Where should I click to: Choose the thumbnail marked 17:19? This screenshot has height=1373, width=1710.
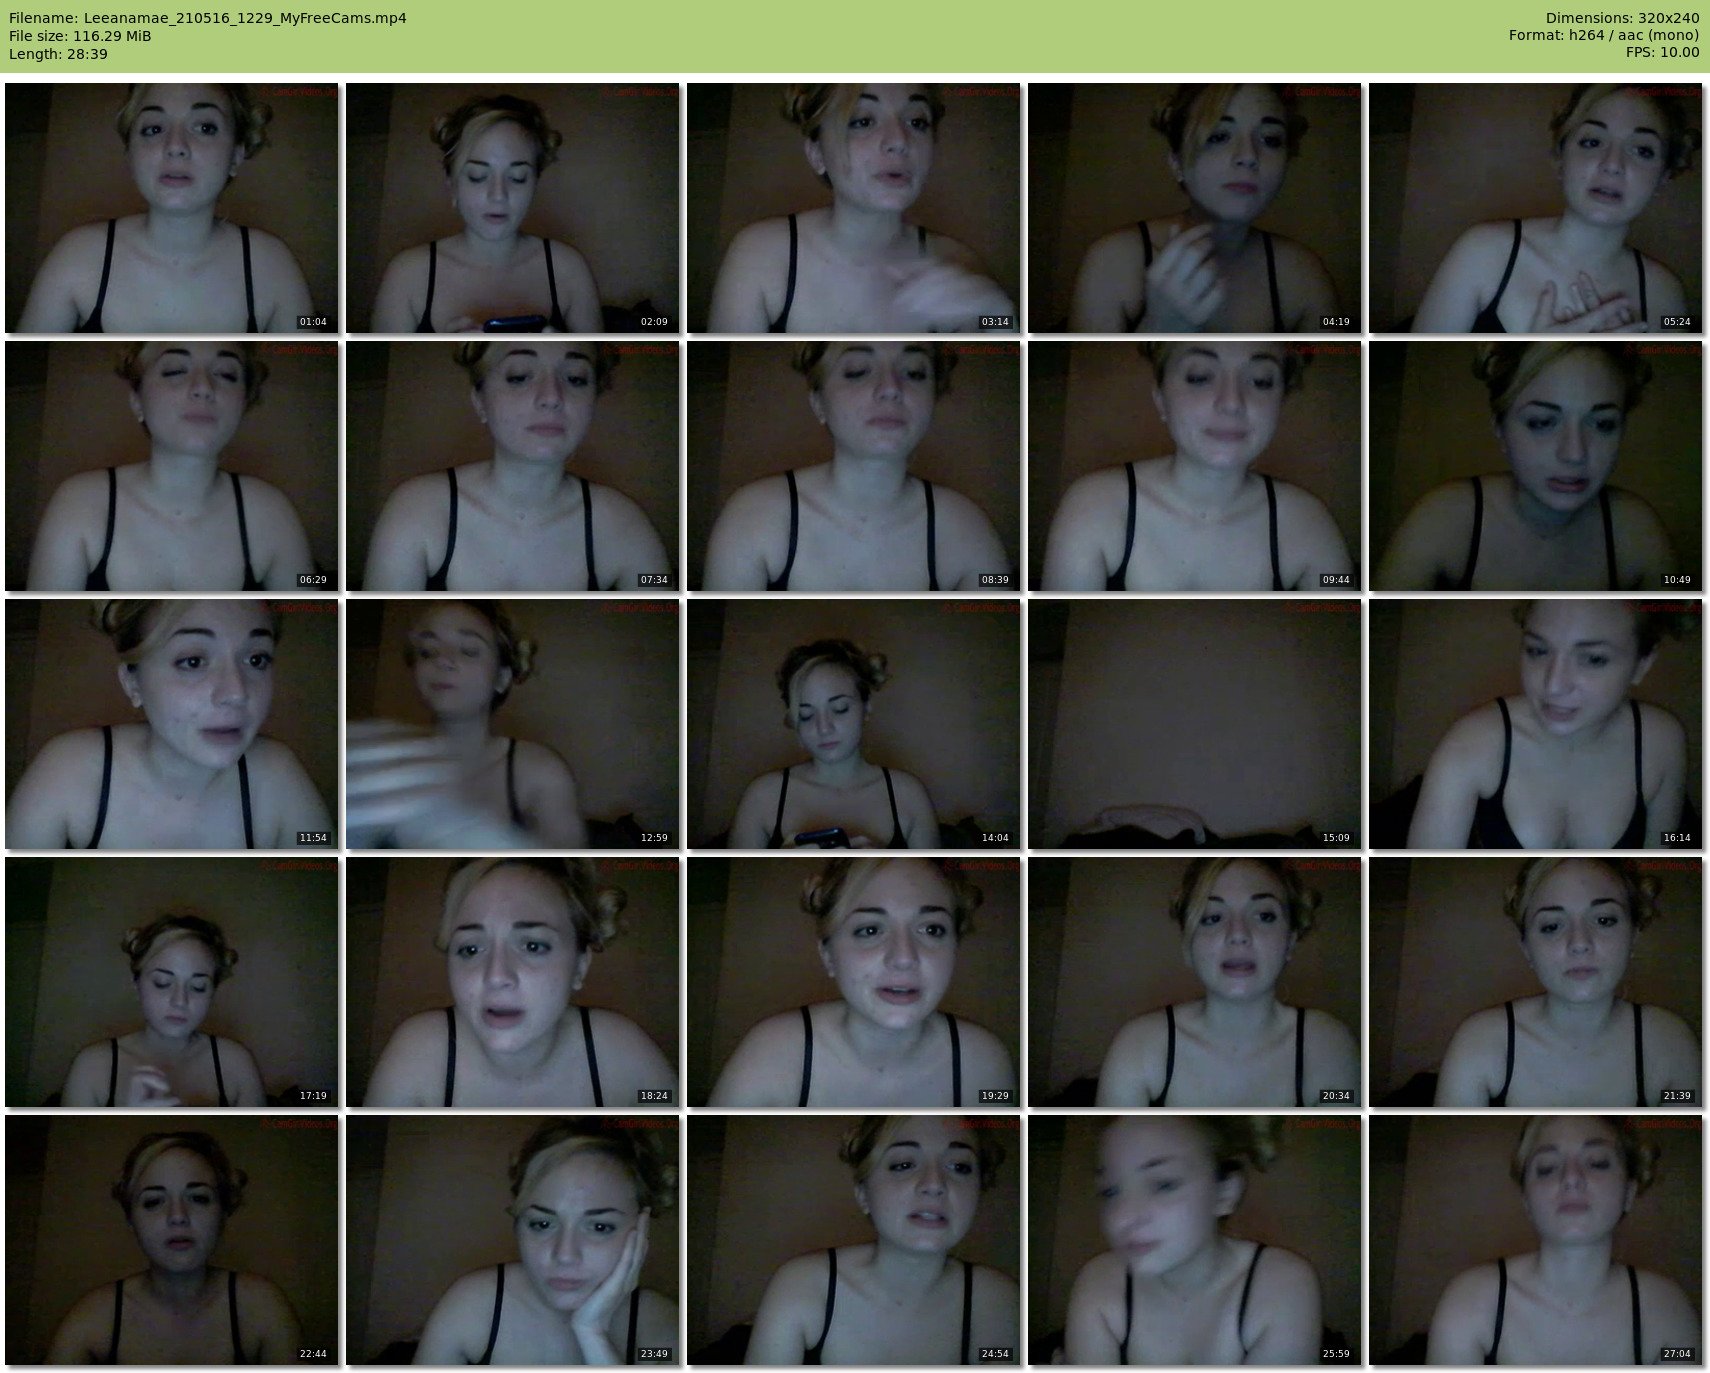pos(172,982)
